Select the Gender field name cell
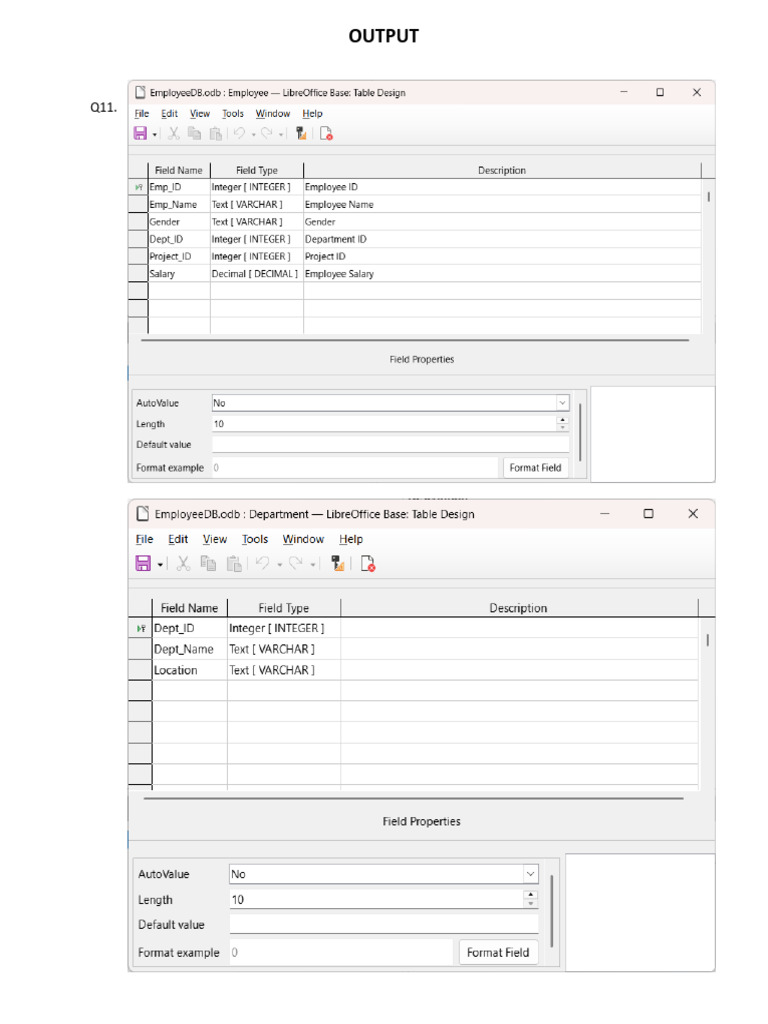 [x=179, y=222]
